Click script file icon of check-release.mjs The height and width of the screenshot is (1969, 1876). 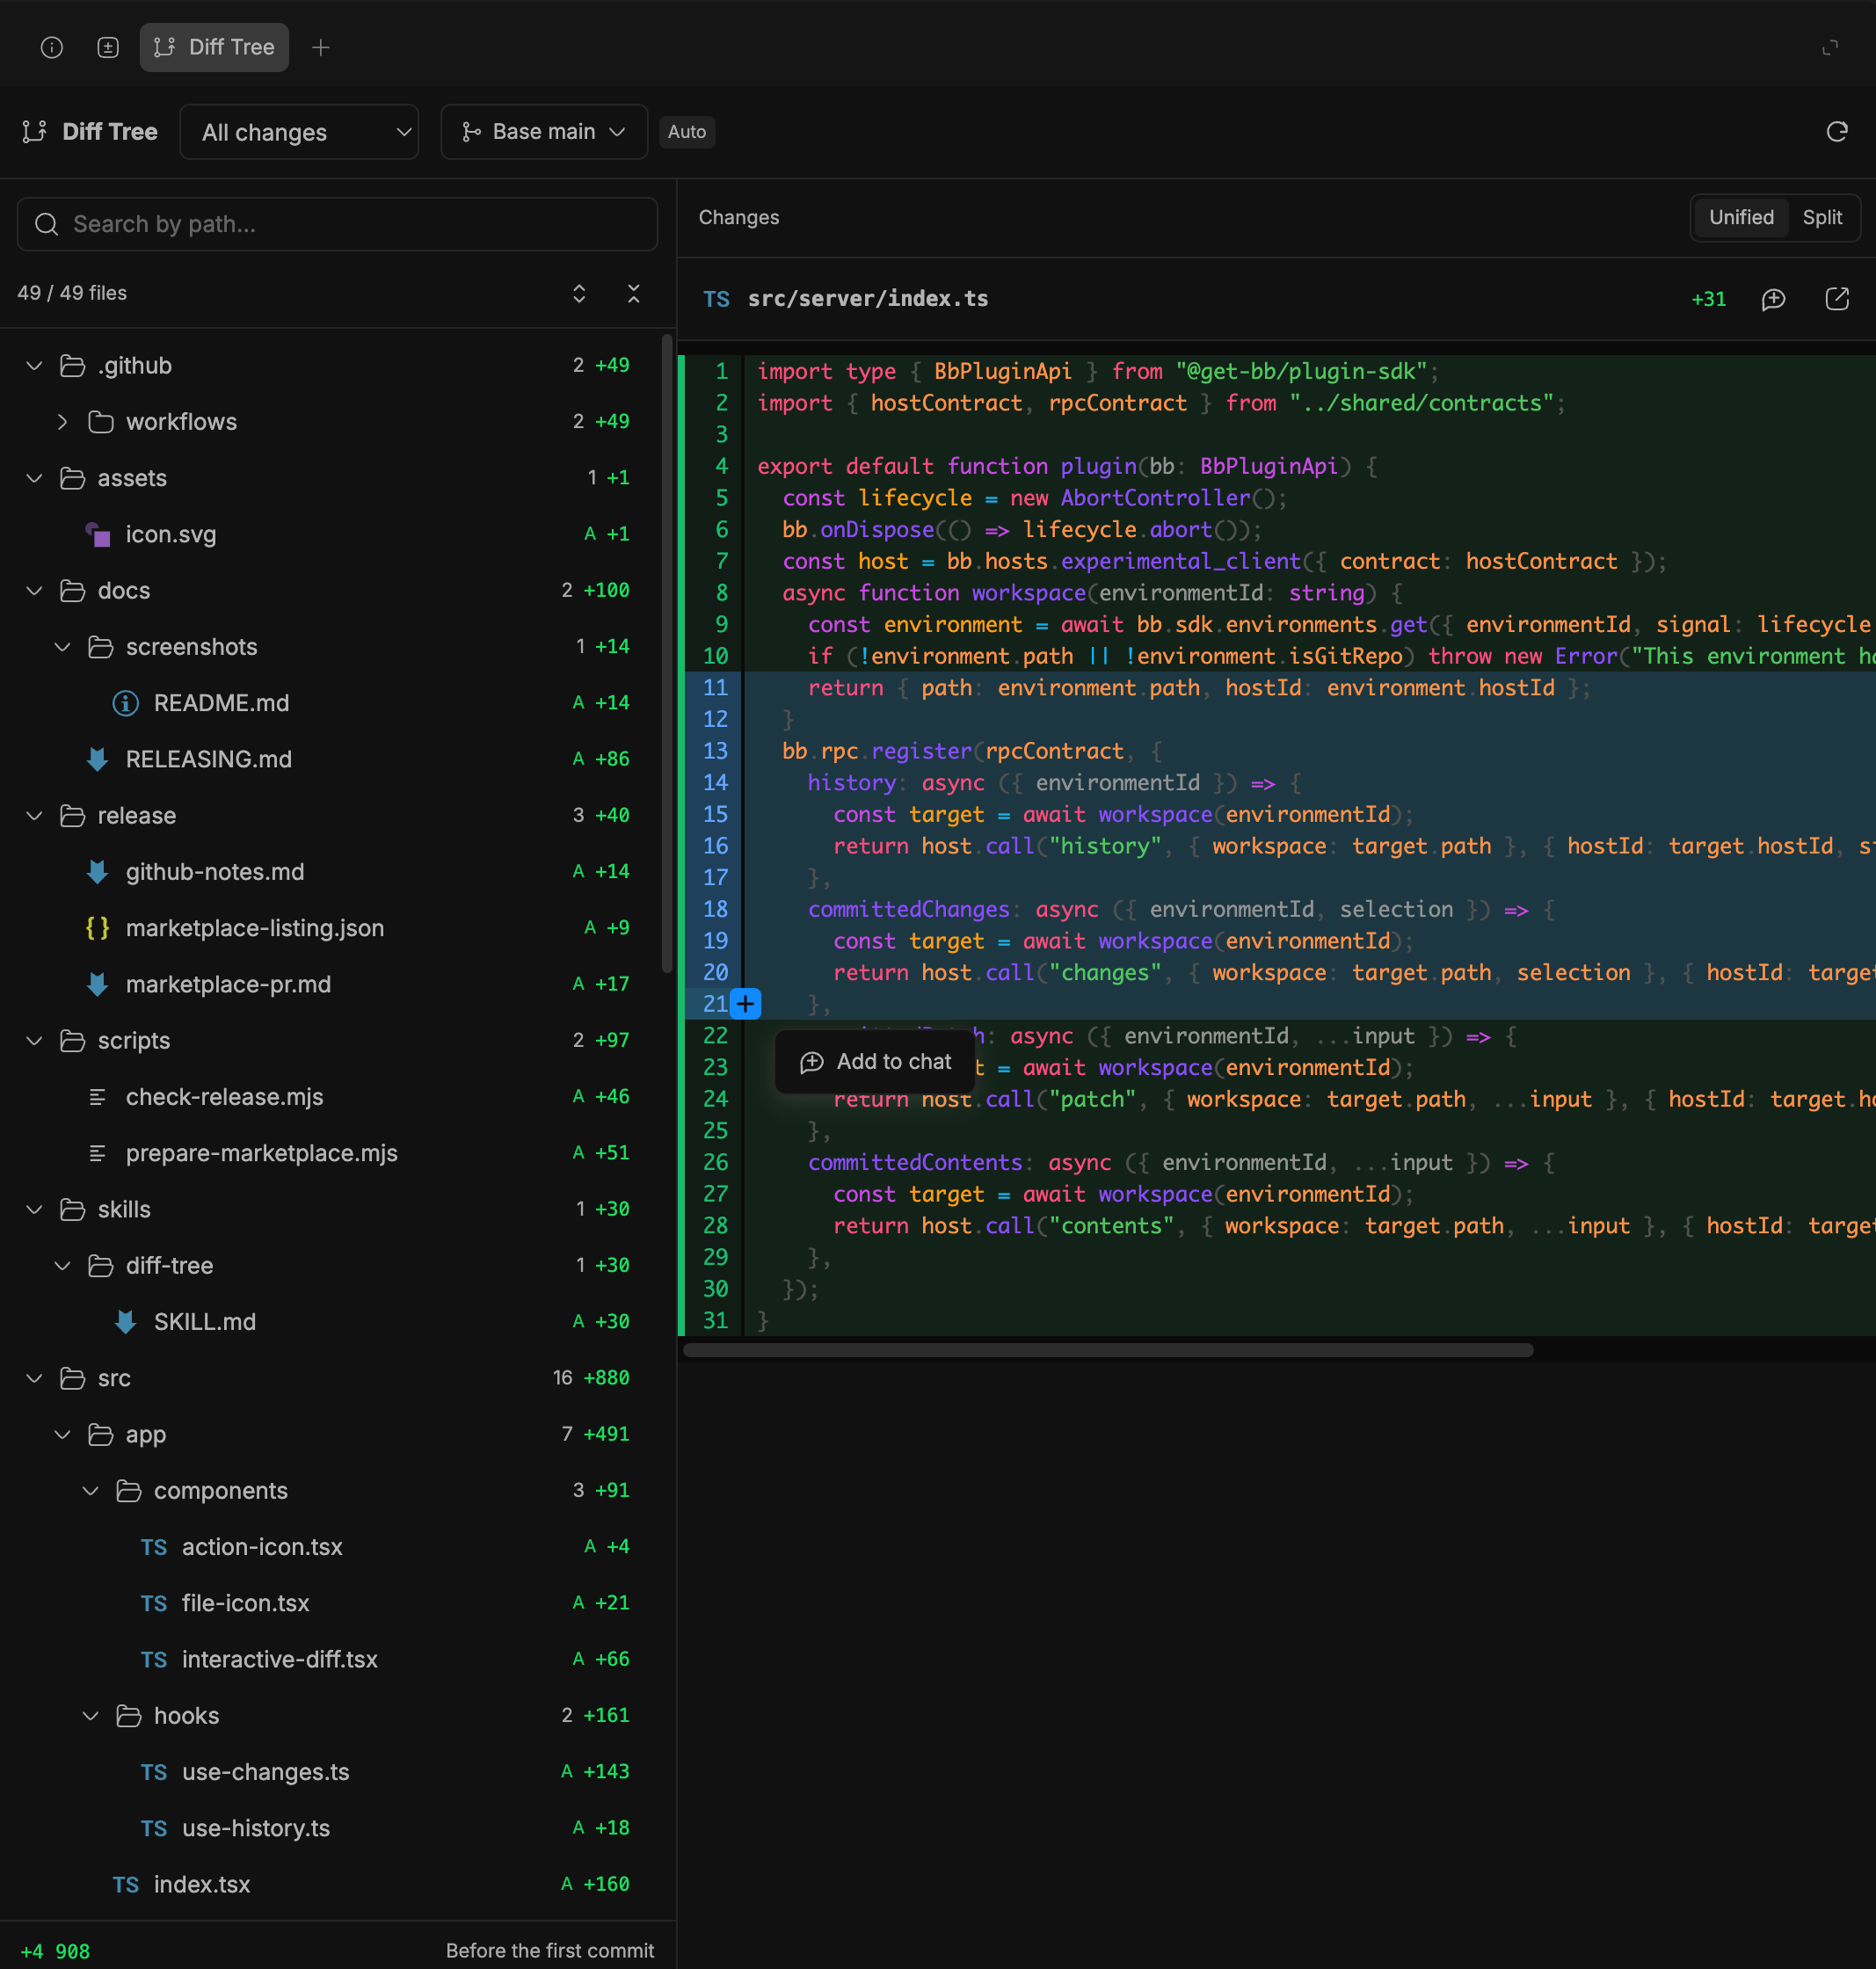pos(98,1097)
